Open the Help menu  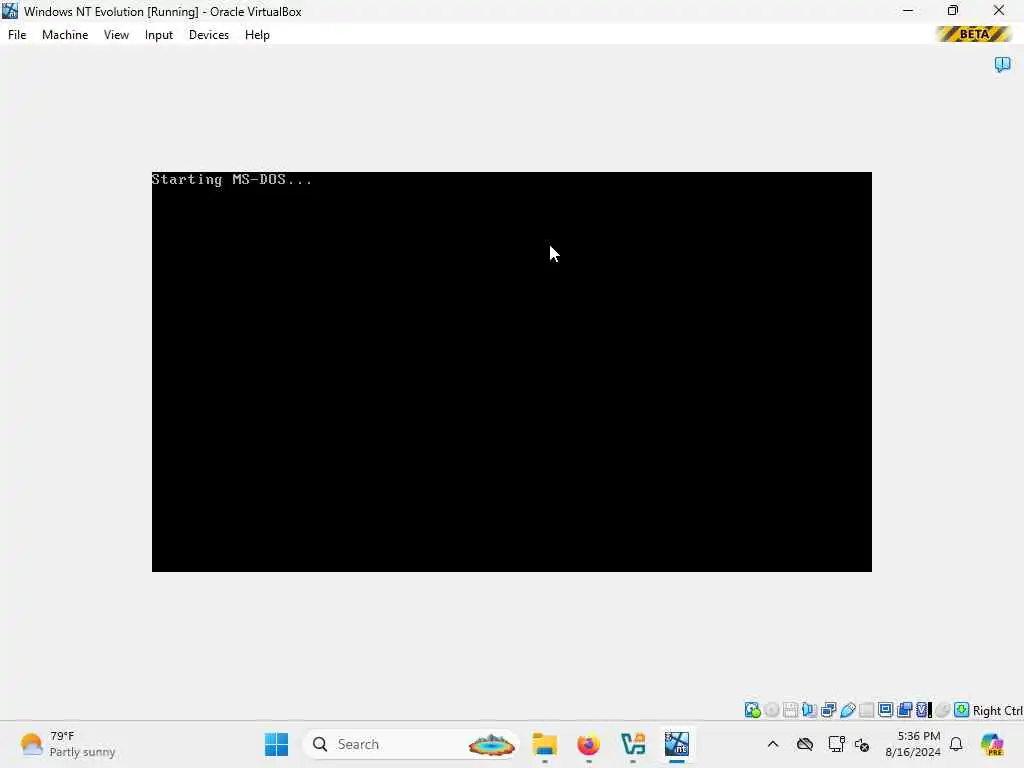pos(257,35)
